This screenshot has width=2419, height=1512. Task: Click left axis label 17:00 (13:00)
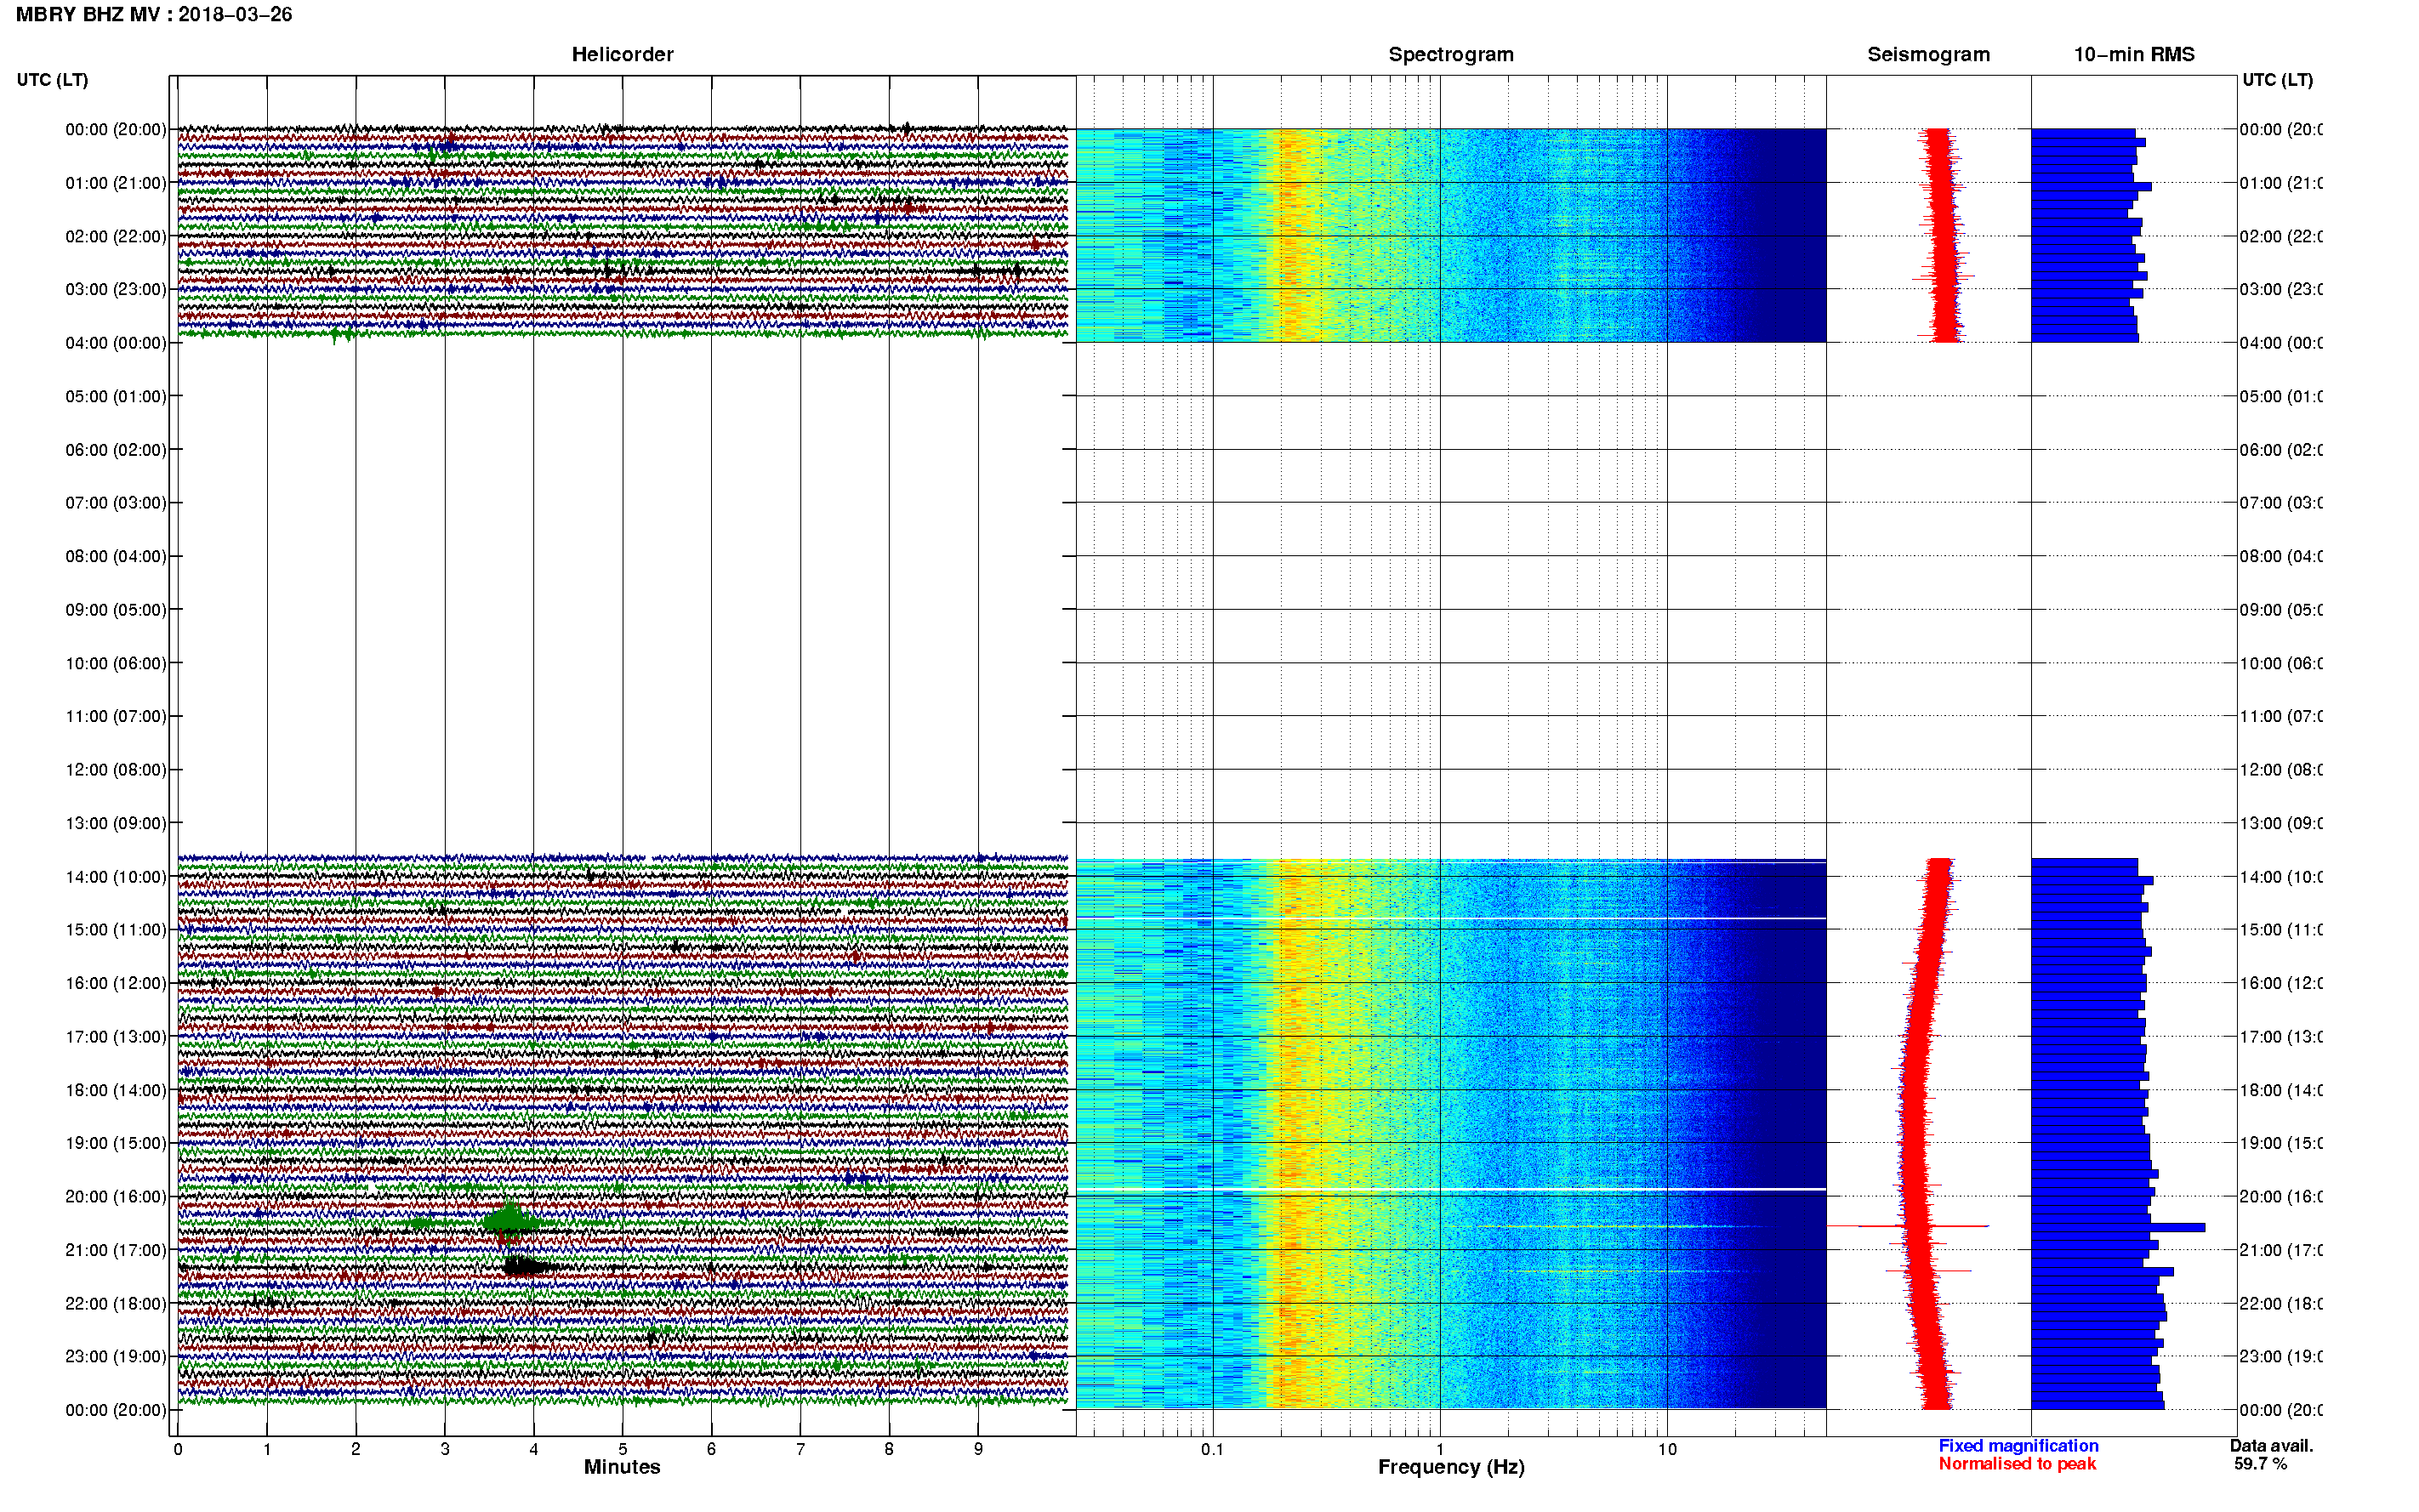[x=116, y=1037]
